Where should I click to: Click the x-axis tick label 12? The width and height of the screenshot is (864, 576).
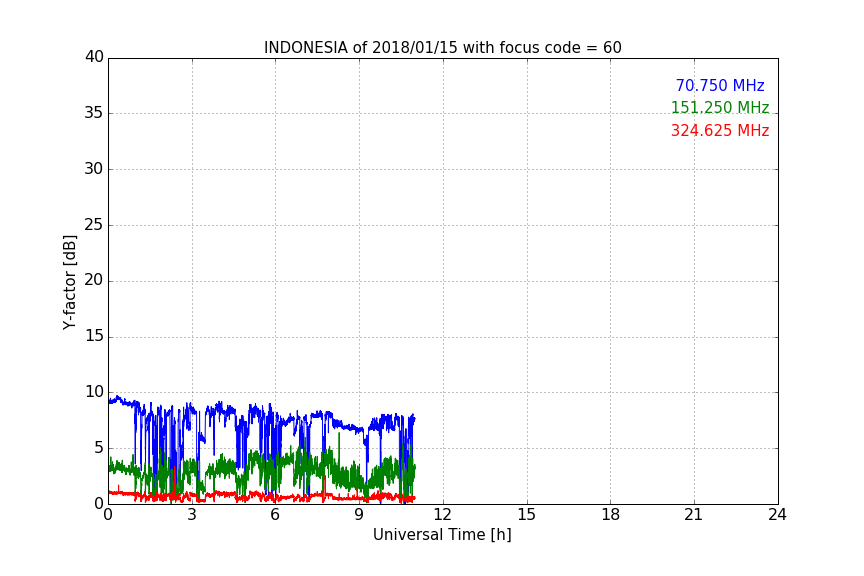coord(442,515)
